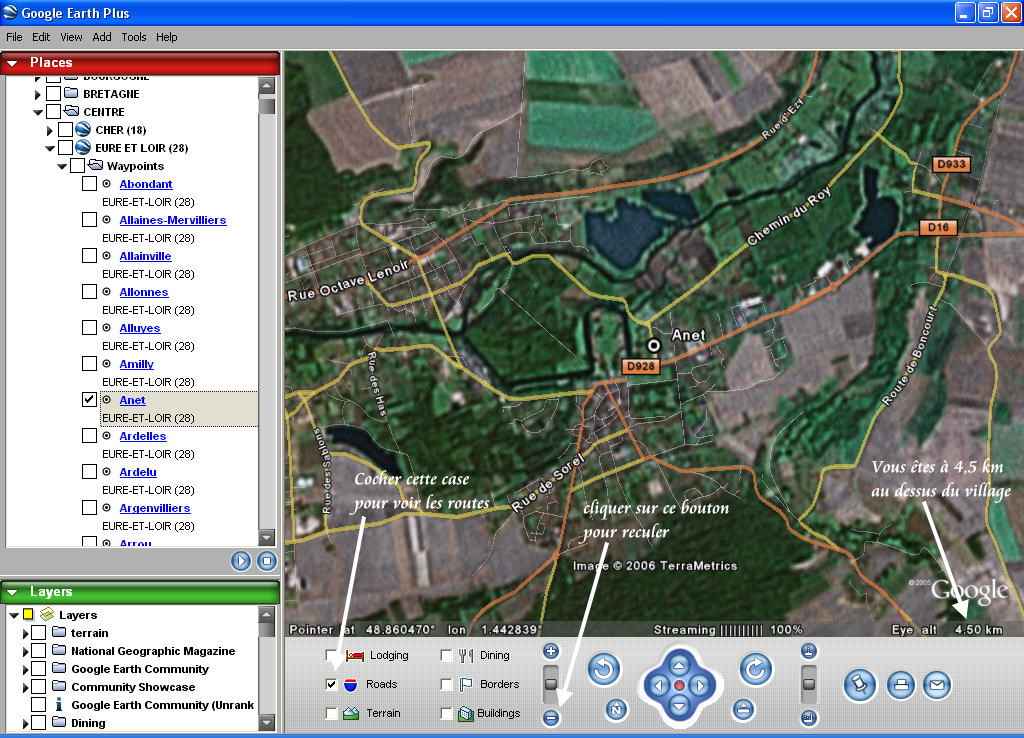Rotate the view counter-clockwise
Screen dimensions: 1024x738
(604, 669)
